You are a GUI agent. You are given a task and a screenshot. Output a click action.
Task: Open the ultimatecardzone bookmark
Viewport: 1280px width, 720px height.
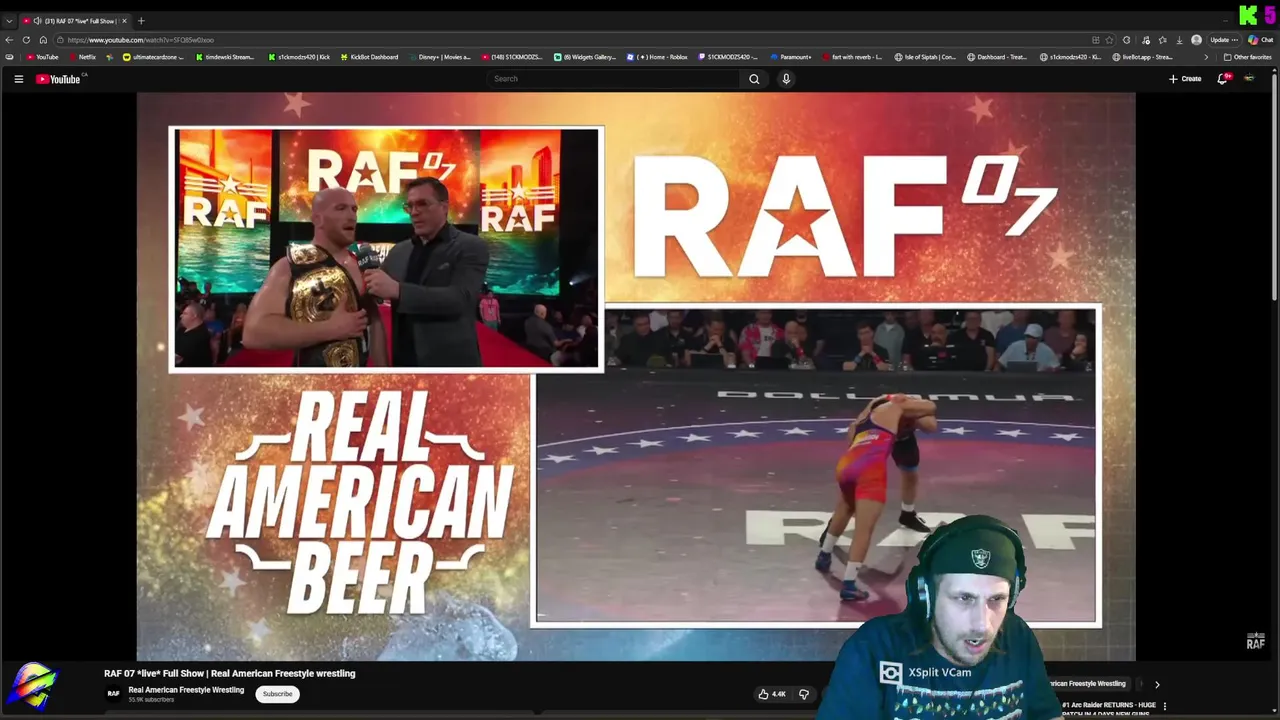click(153, 57)
